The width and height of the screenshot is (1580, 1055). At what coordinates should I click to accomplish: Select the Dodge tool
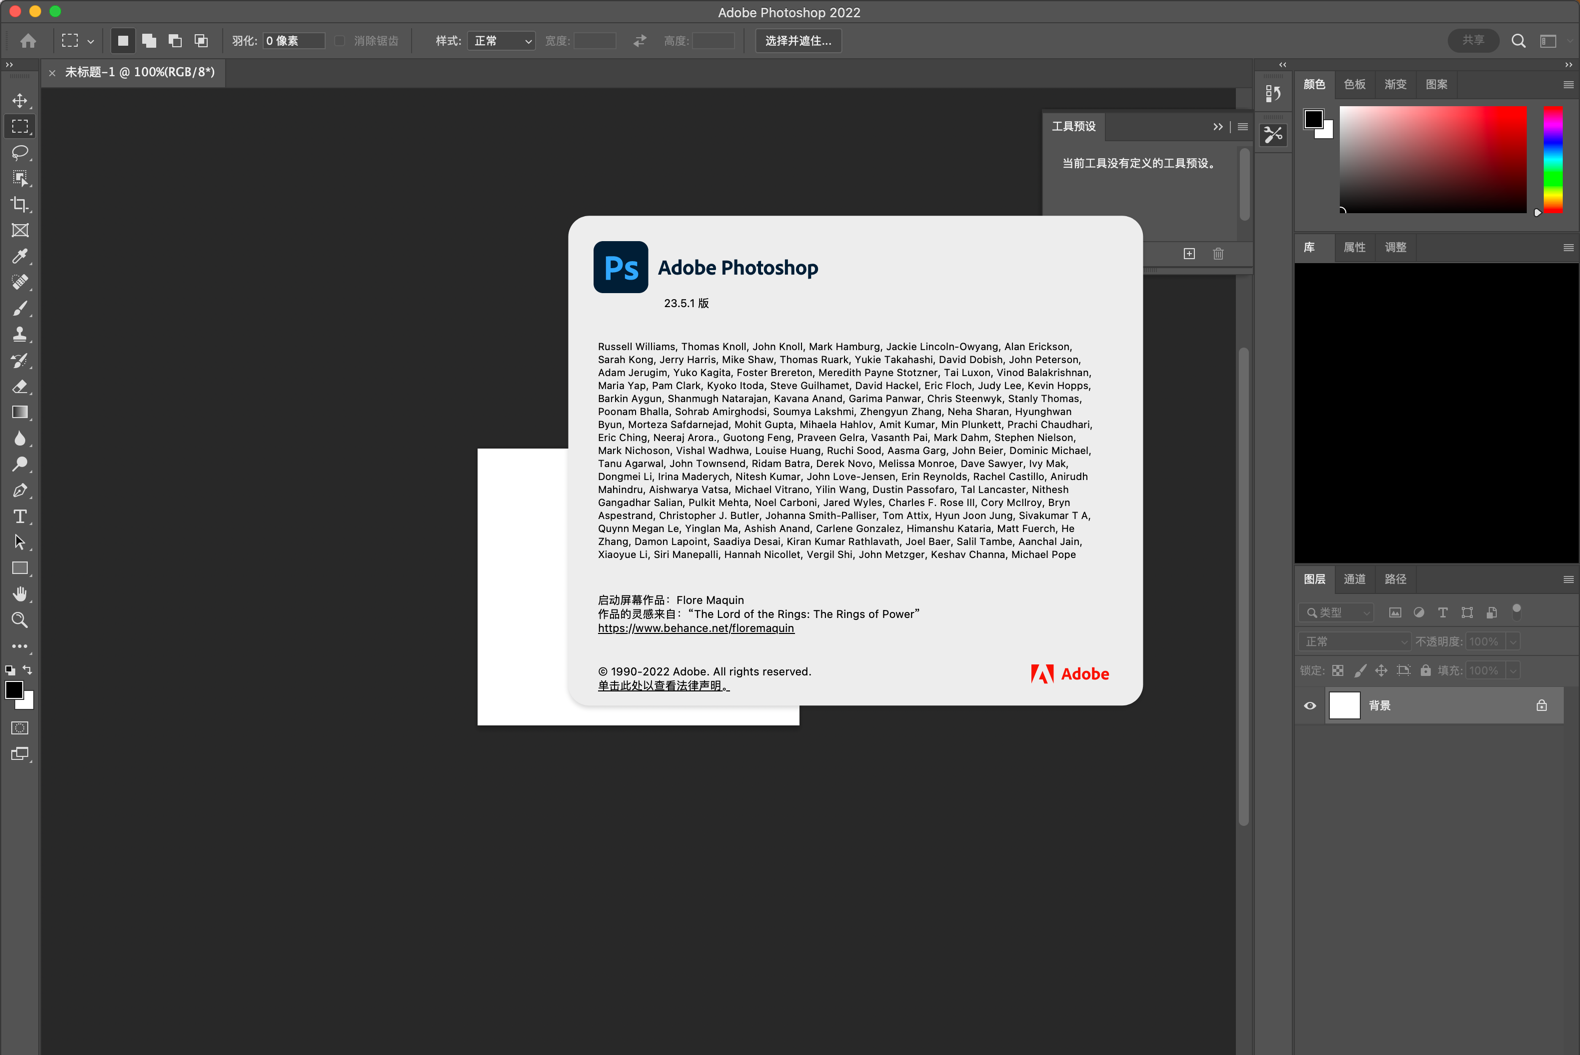click(20, 465)
